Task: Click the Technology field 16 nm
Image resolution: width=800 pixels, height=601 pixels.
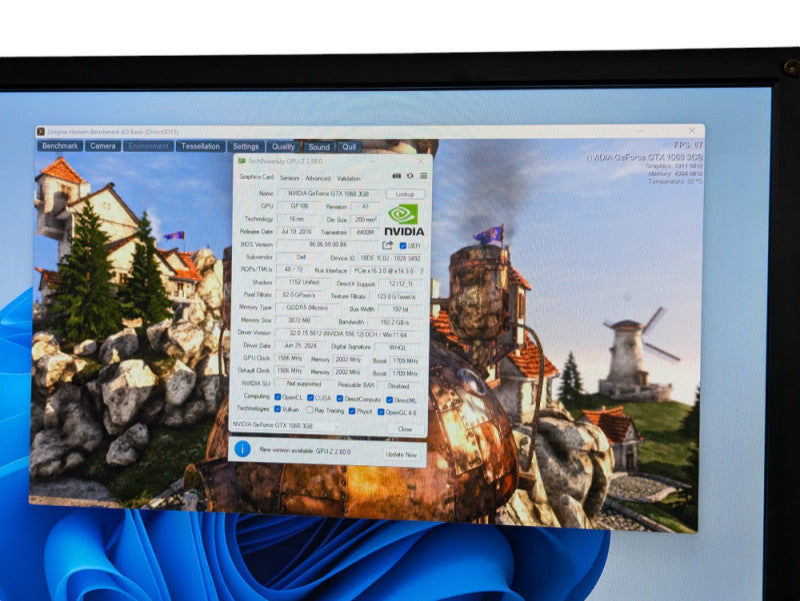Action: 296,219
